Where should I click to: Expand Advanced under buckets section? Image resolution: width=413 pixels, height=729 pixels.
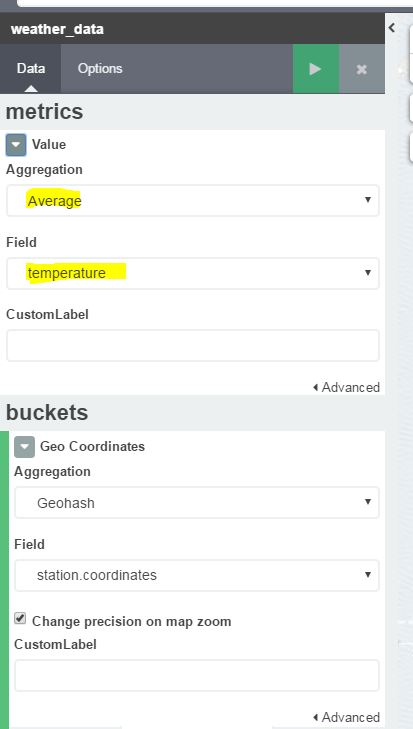[x=346, y=717]
